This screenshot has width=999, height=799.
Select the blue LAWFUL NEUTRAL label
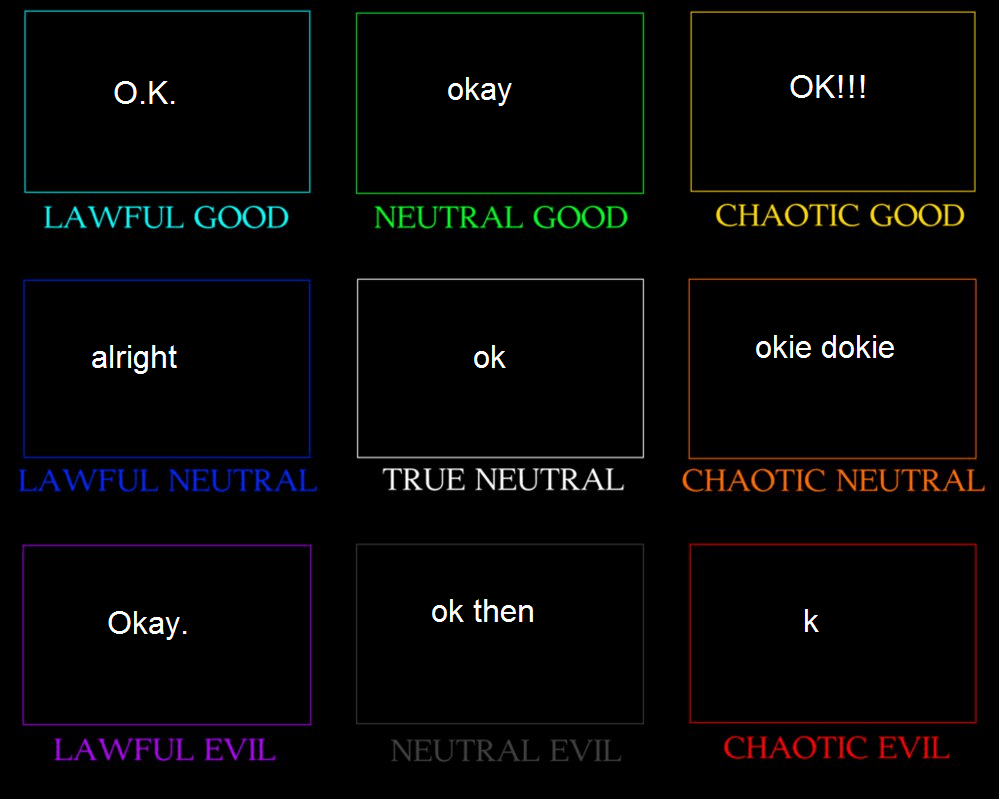[x=168, y=481]
